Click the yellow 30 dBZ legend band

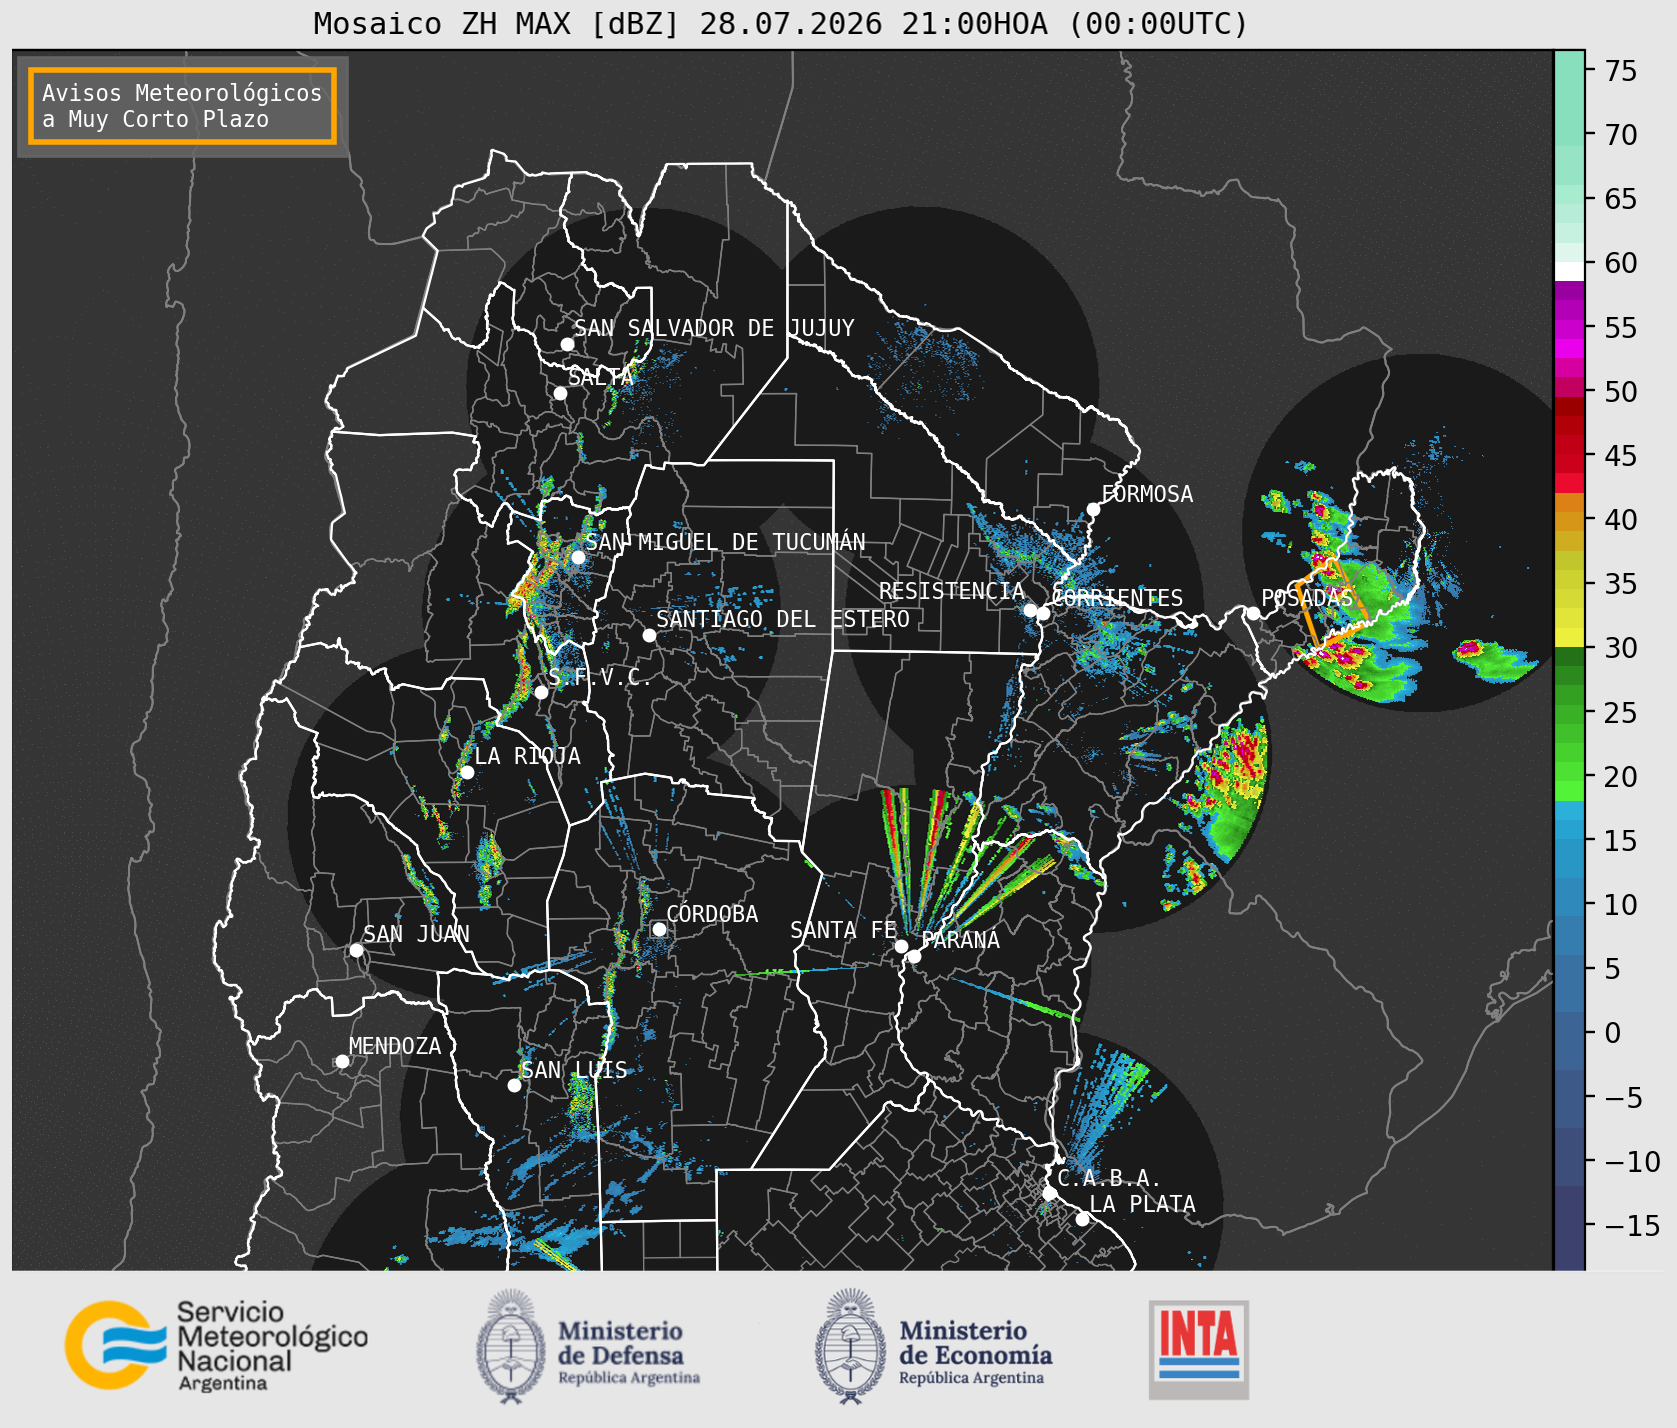[x=1569, y=637]
